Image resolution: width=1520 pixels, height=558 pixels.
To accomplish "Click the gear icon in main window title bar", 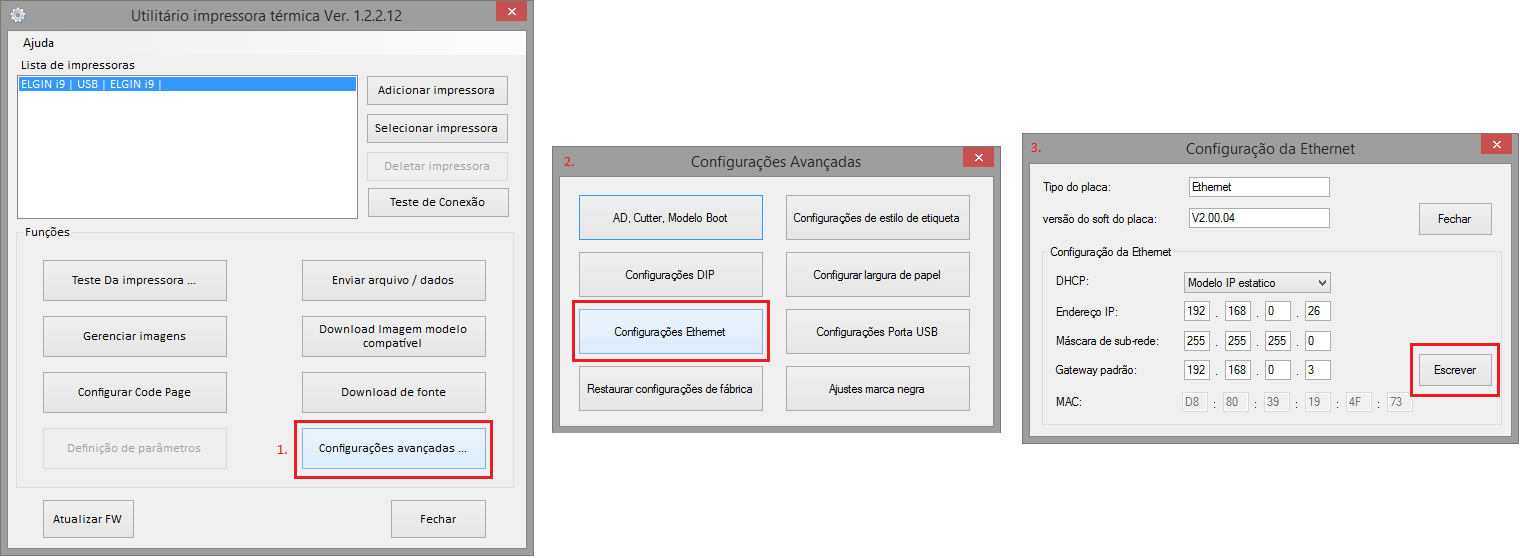I will point(17,16).
